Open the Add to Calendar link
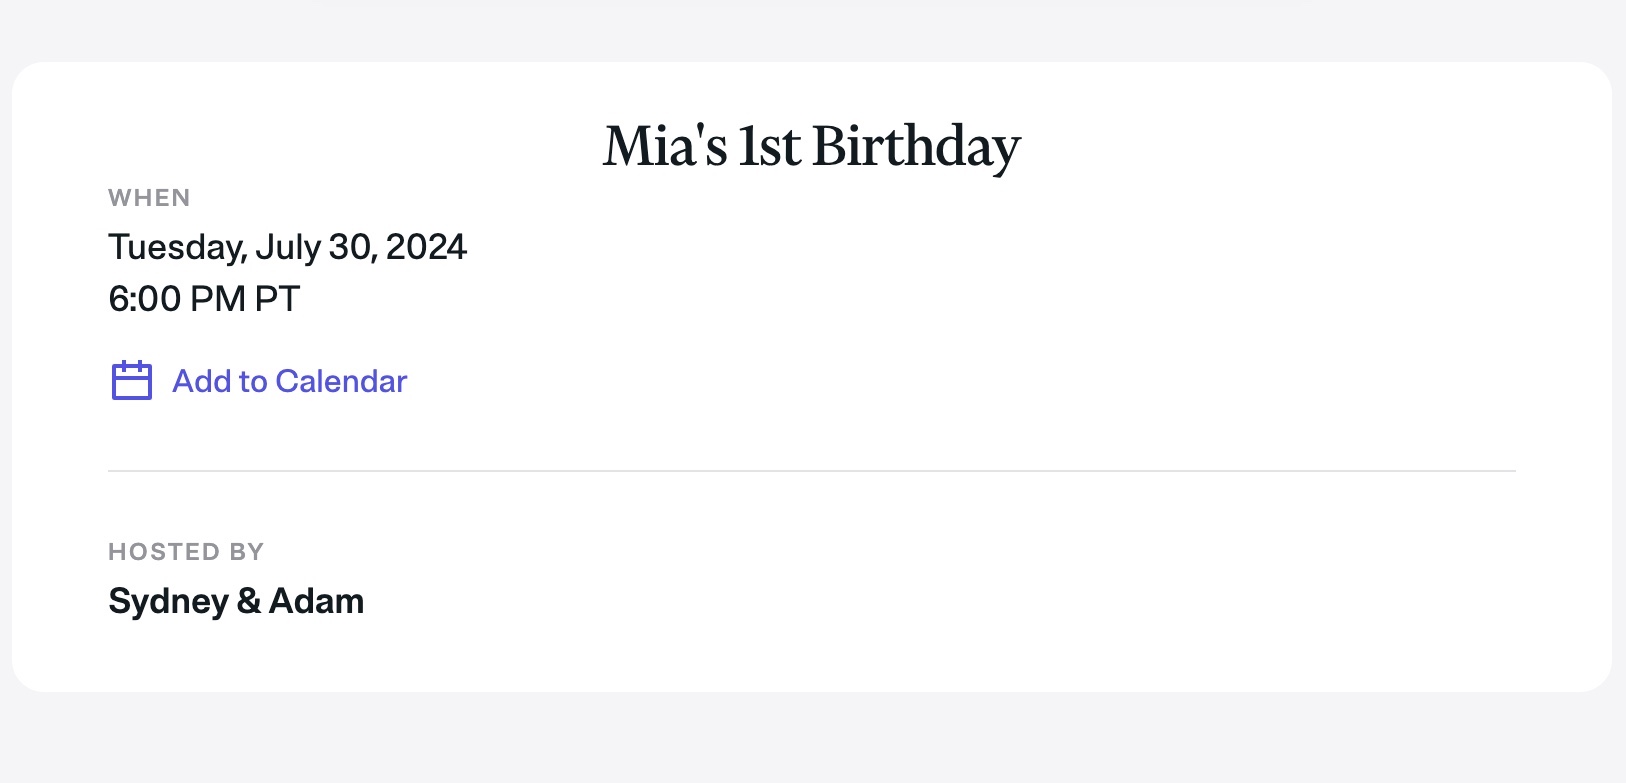Image resolution: width=1626 pixels, height=783 pixels. [x=289, y=381]
